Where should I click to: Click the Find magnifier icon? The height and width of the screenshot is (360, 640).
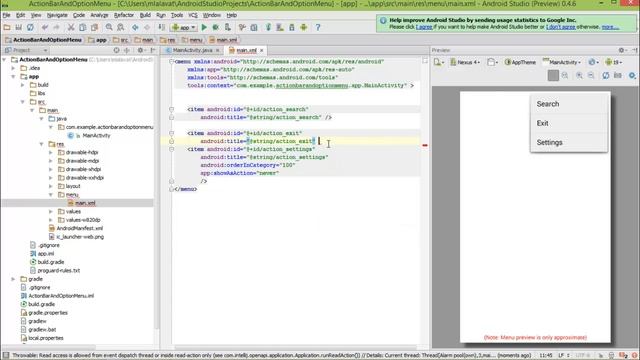pos(109,27)
